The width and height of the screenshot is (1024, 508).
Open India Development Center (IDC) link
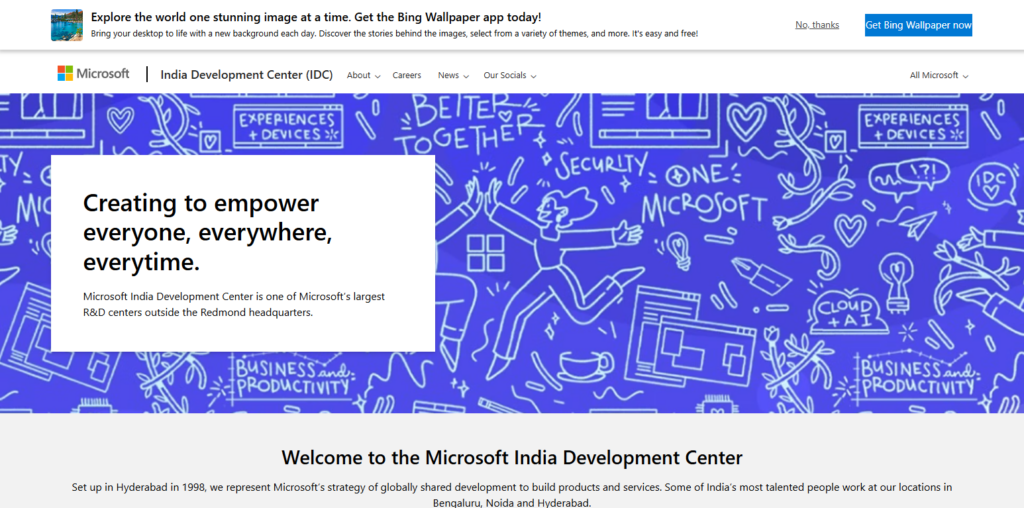tap(246, 74)
